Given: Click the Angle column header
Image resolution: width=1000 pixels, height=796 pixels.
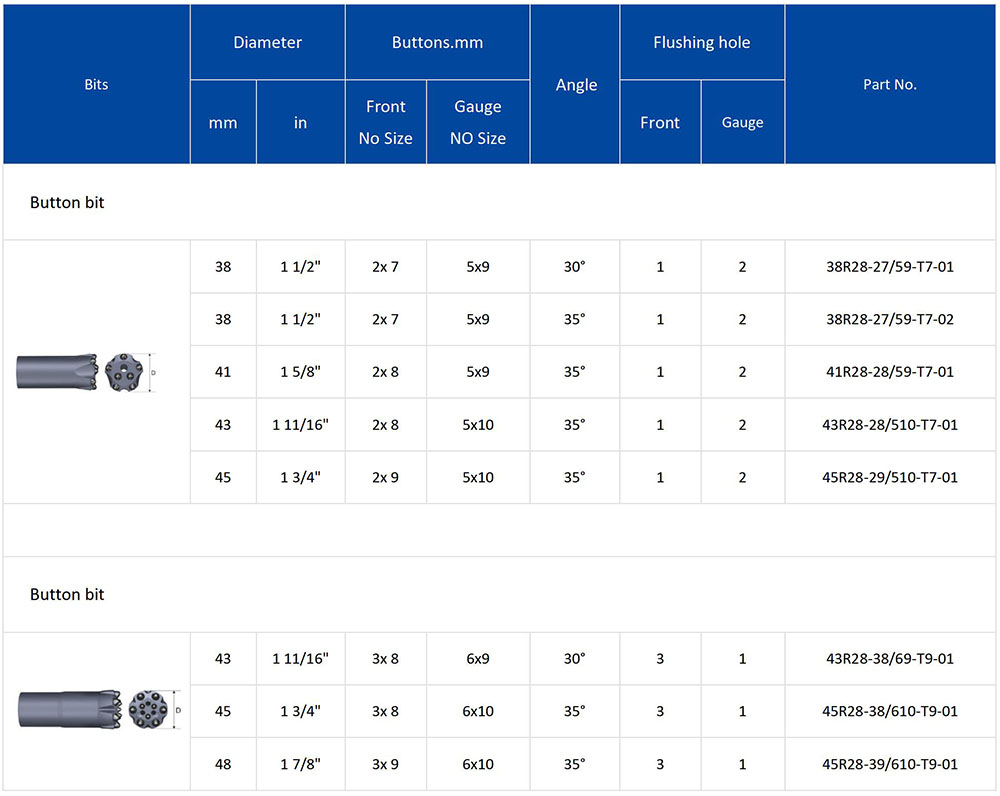Looking at the screenshot, I should point(576,85).
